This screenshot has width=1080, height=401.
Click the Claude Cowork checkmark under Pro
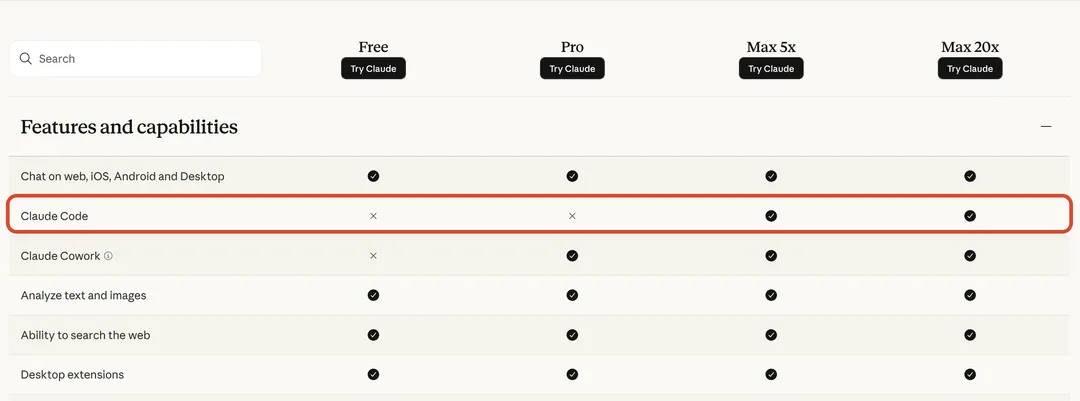(572, 256)
